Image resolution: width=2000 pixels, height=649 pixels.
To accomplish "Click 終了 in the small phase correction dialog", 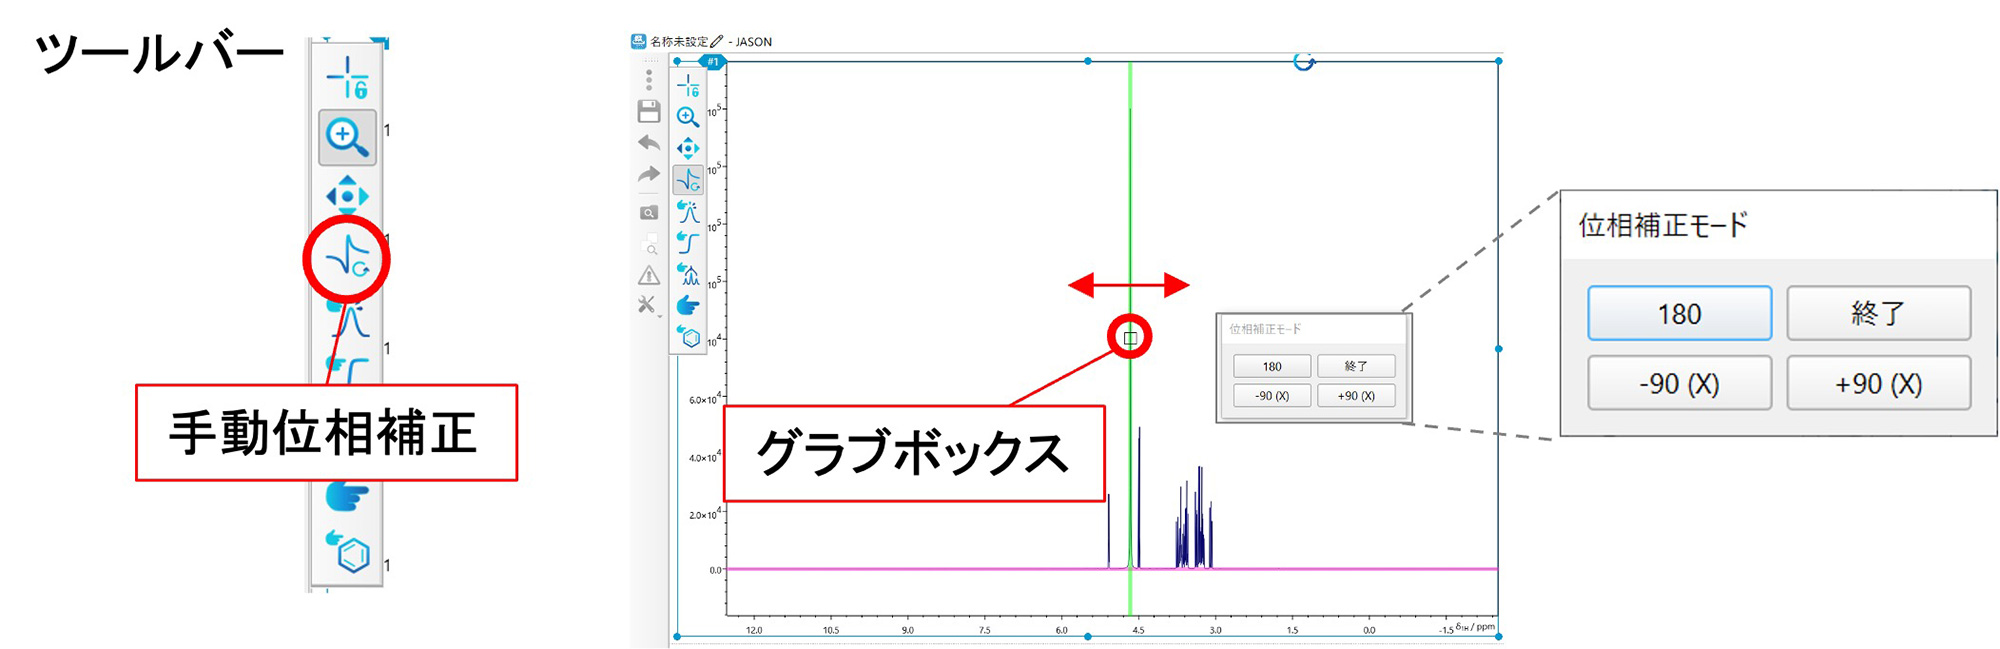I will point(1356,366).
